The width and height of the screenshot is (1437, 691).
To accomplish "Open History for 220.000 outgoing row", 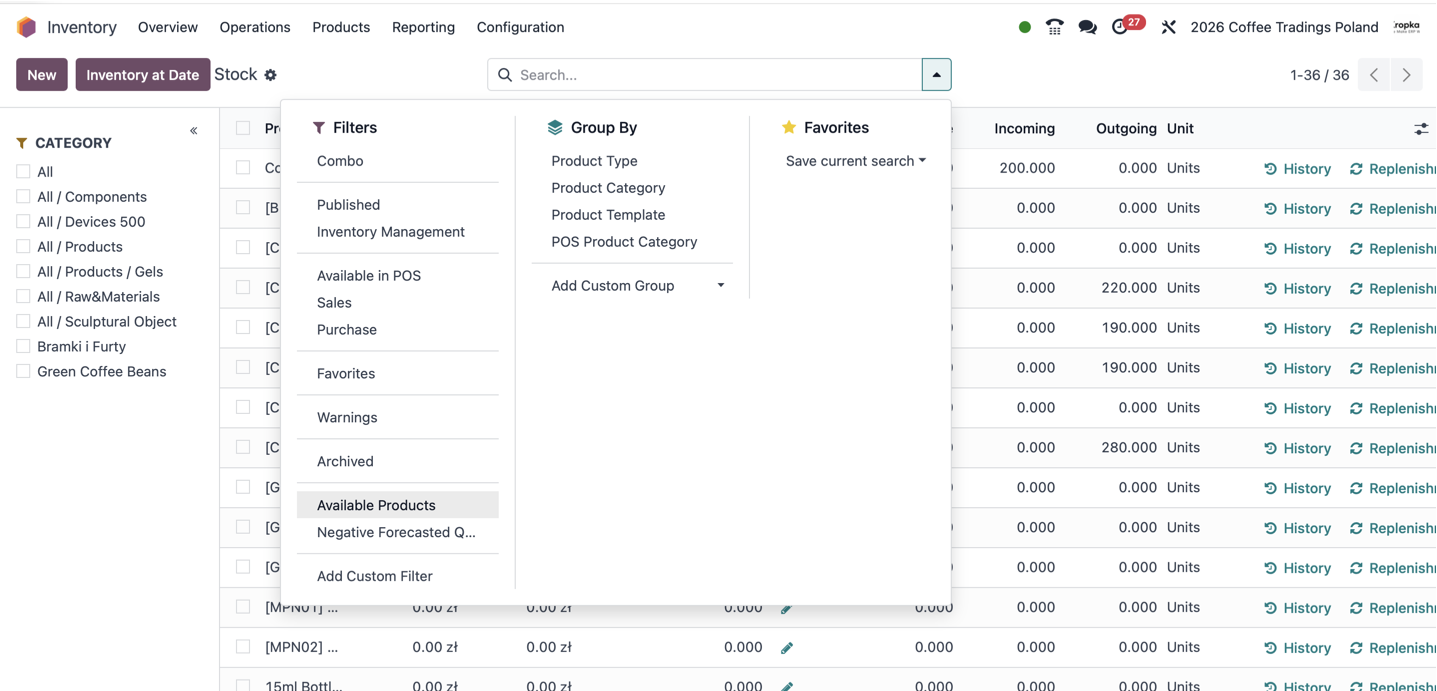I will 1297,289.
